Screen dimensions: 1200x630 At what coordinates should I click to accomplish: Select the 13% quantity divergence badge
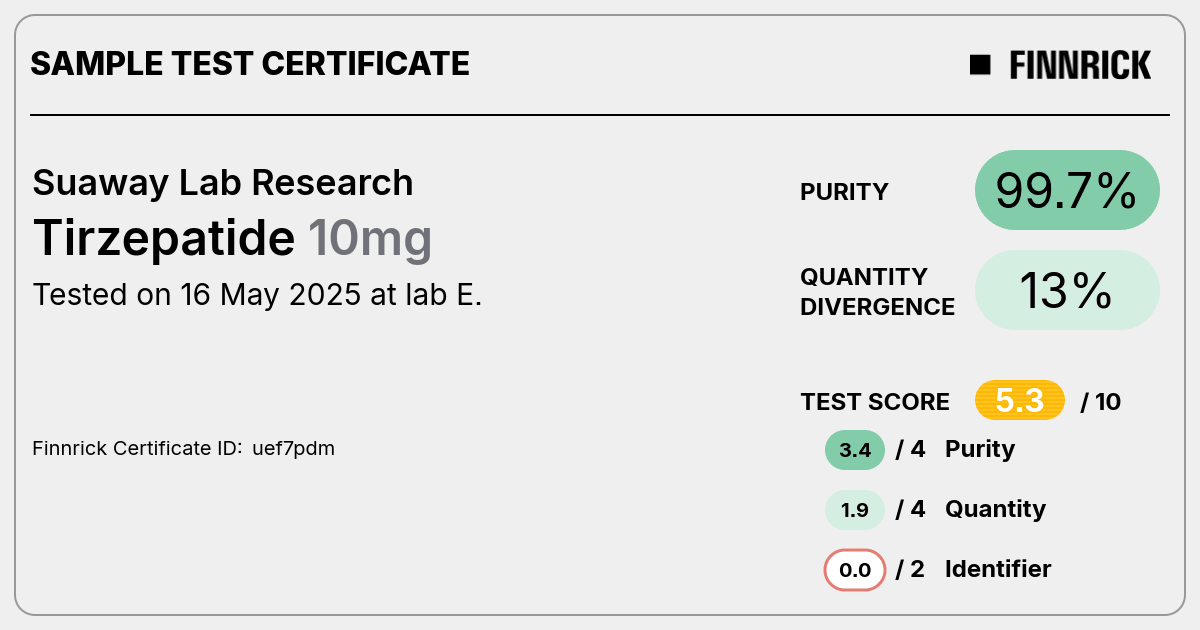[1067, 290]
